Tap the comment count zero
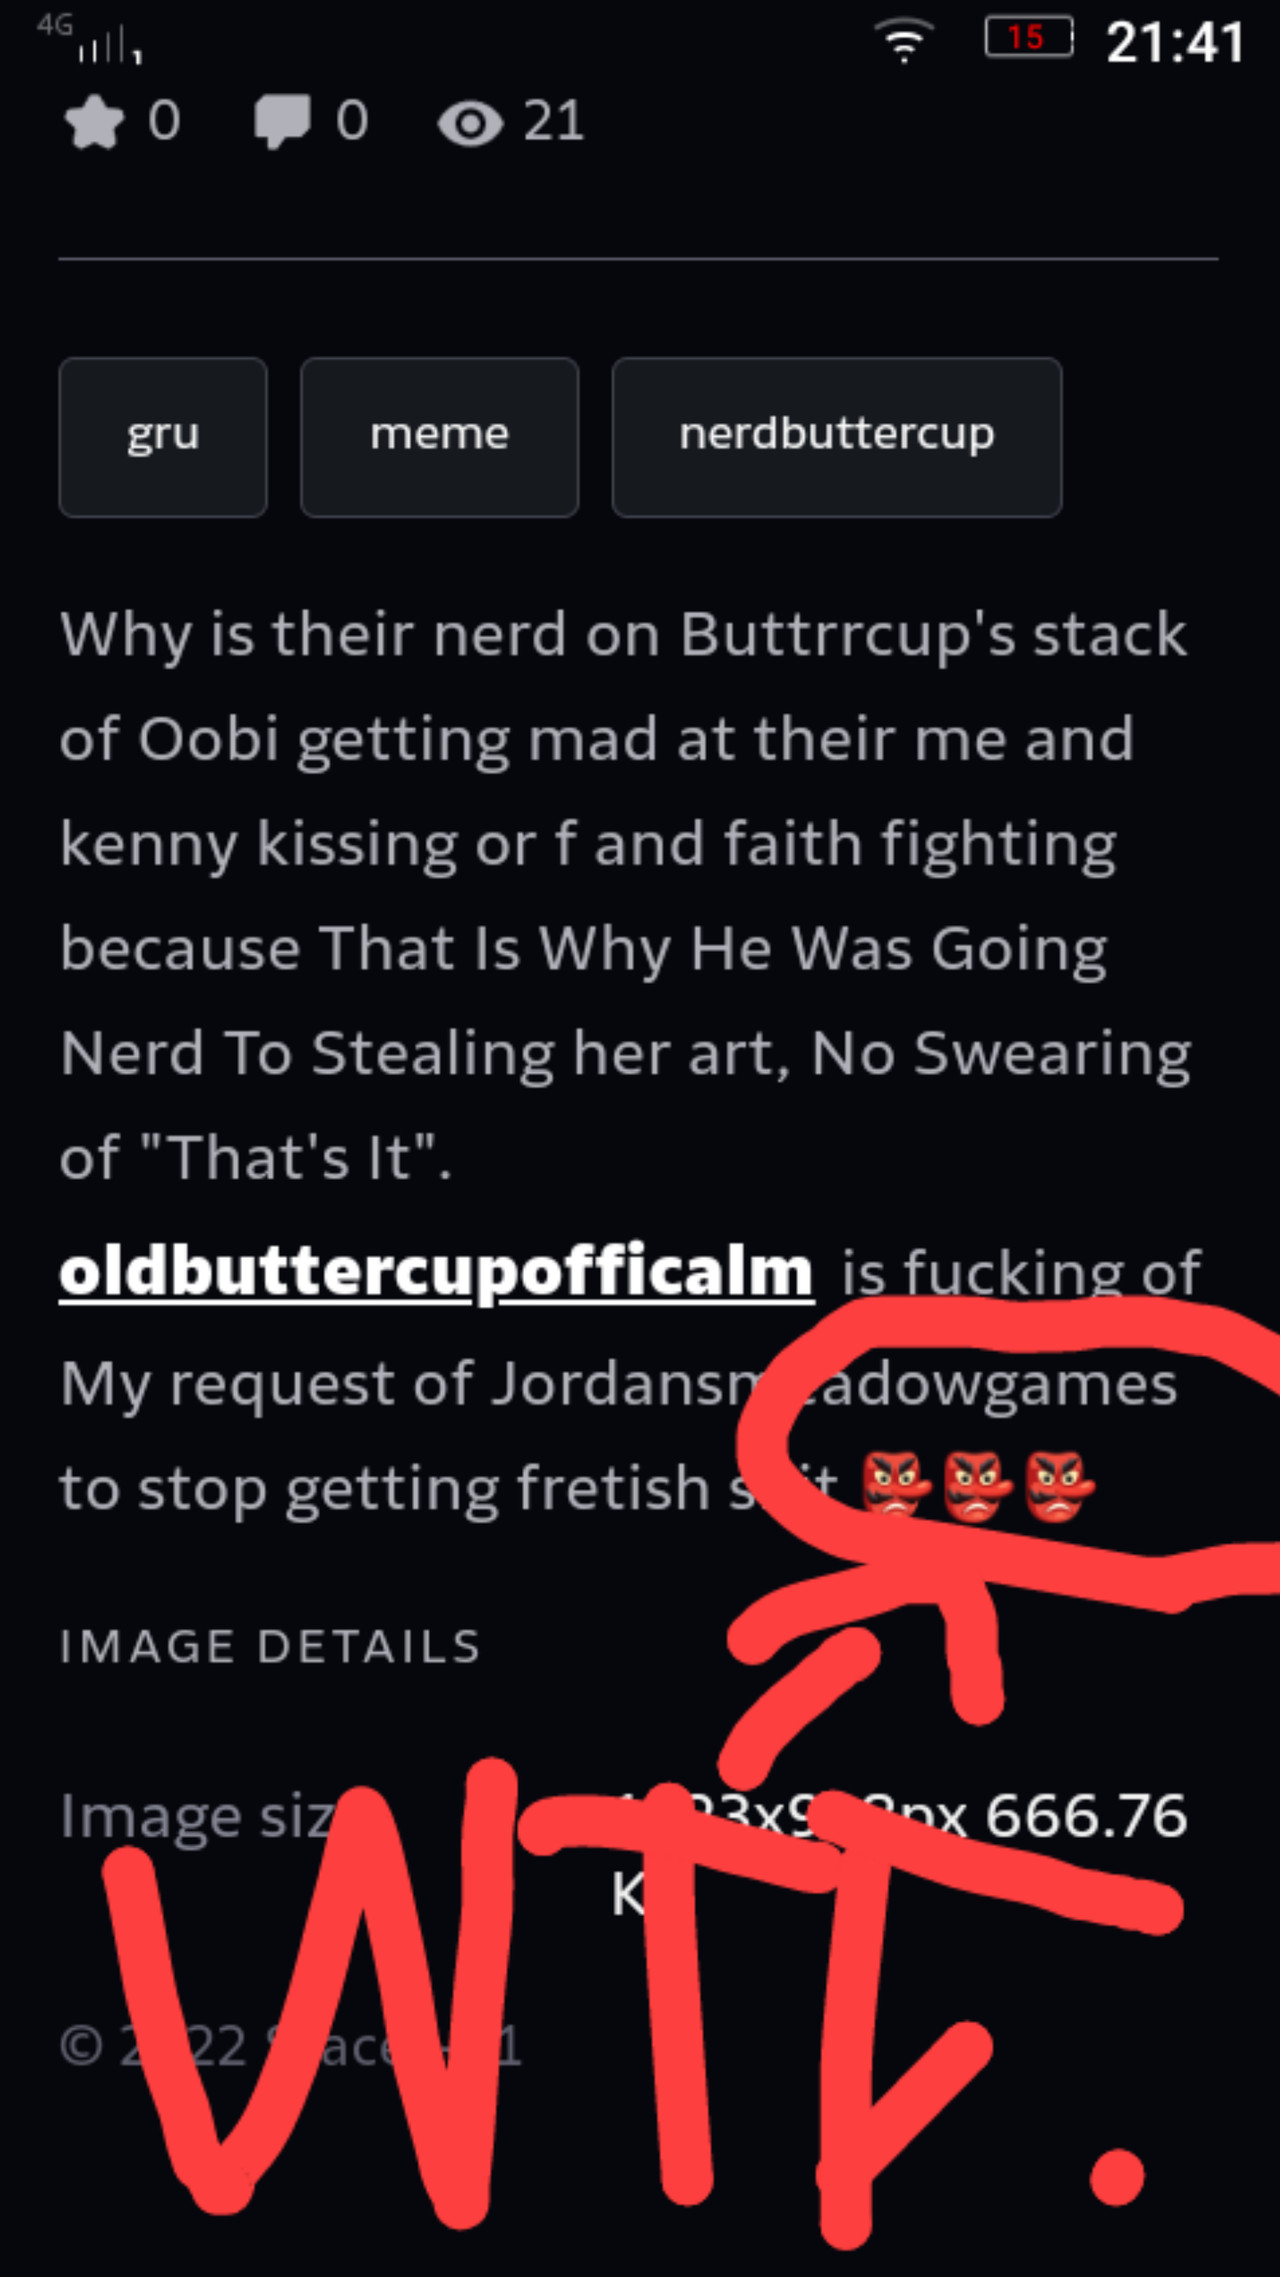The image size is (1280, 2277). pos(352,122)
